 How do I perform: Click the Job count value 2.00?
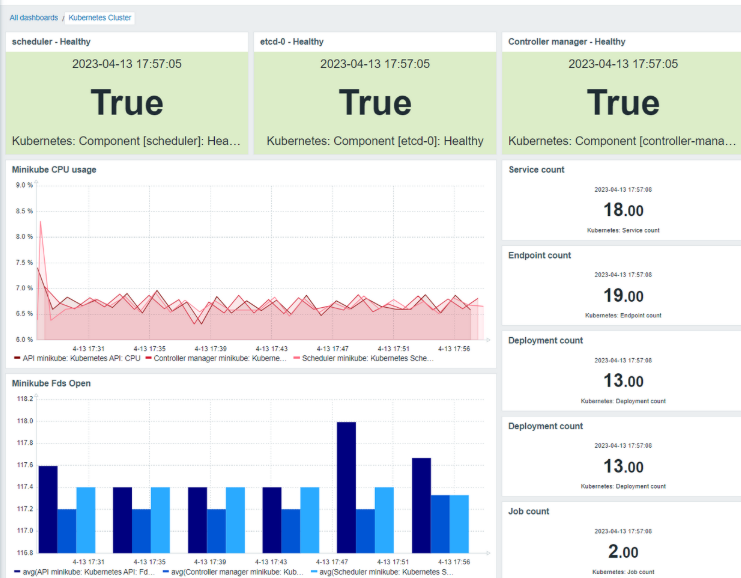pyautogui.click(x=622, y=552)
